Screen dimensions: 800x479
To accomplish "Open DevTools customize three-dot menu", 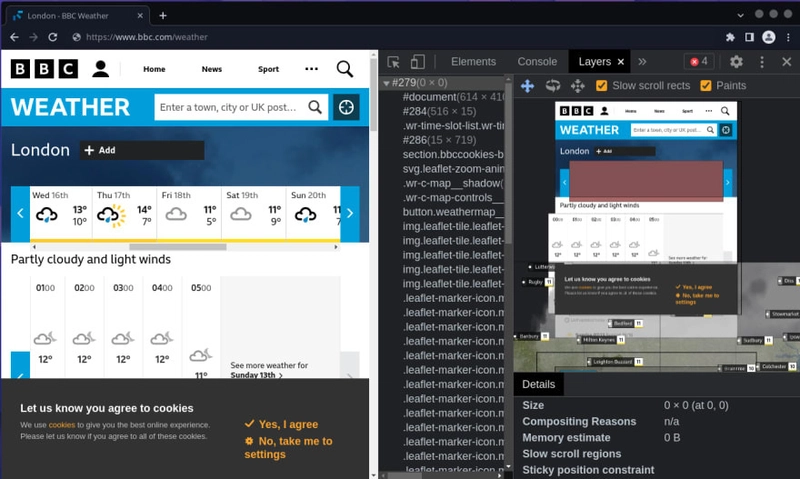I will (x=762, y=62).
